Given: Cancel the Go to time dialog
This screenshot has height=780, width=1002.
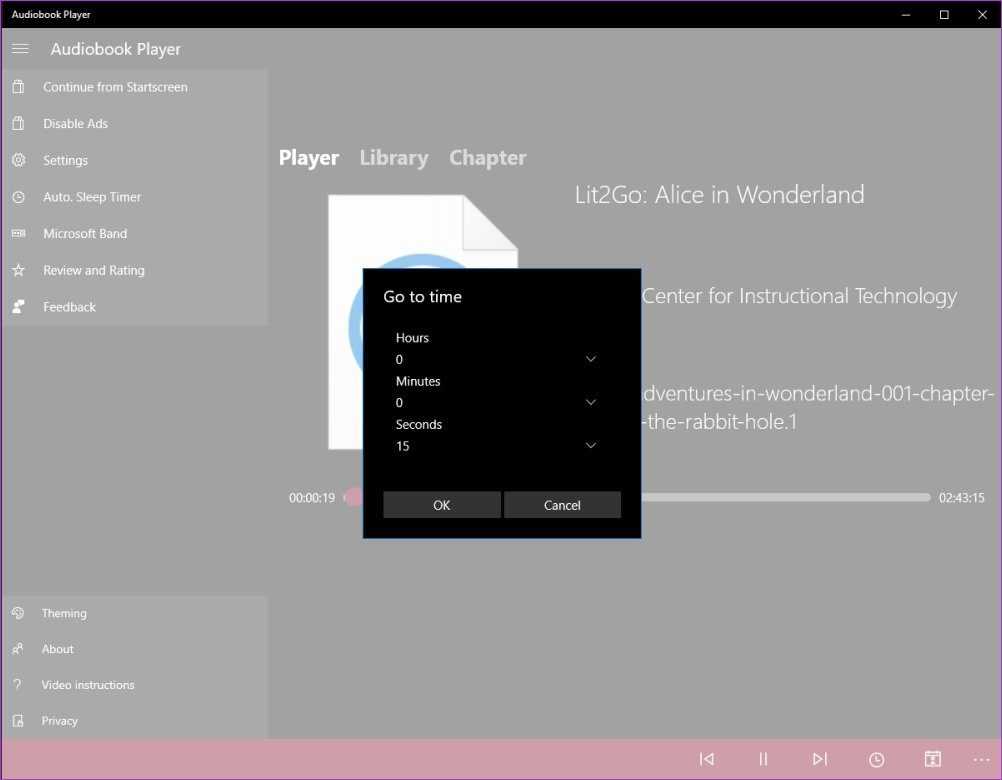Looking at the screenshot, I should point(562,505).
